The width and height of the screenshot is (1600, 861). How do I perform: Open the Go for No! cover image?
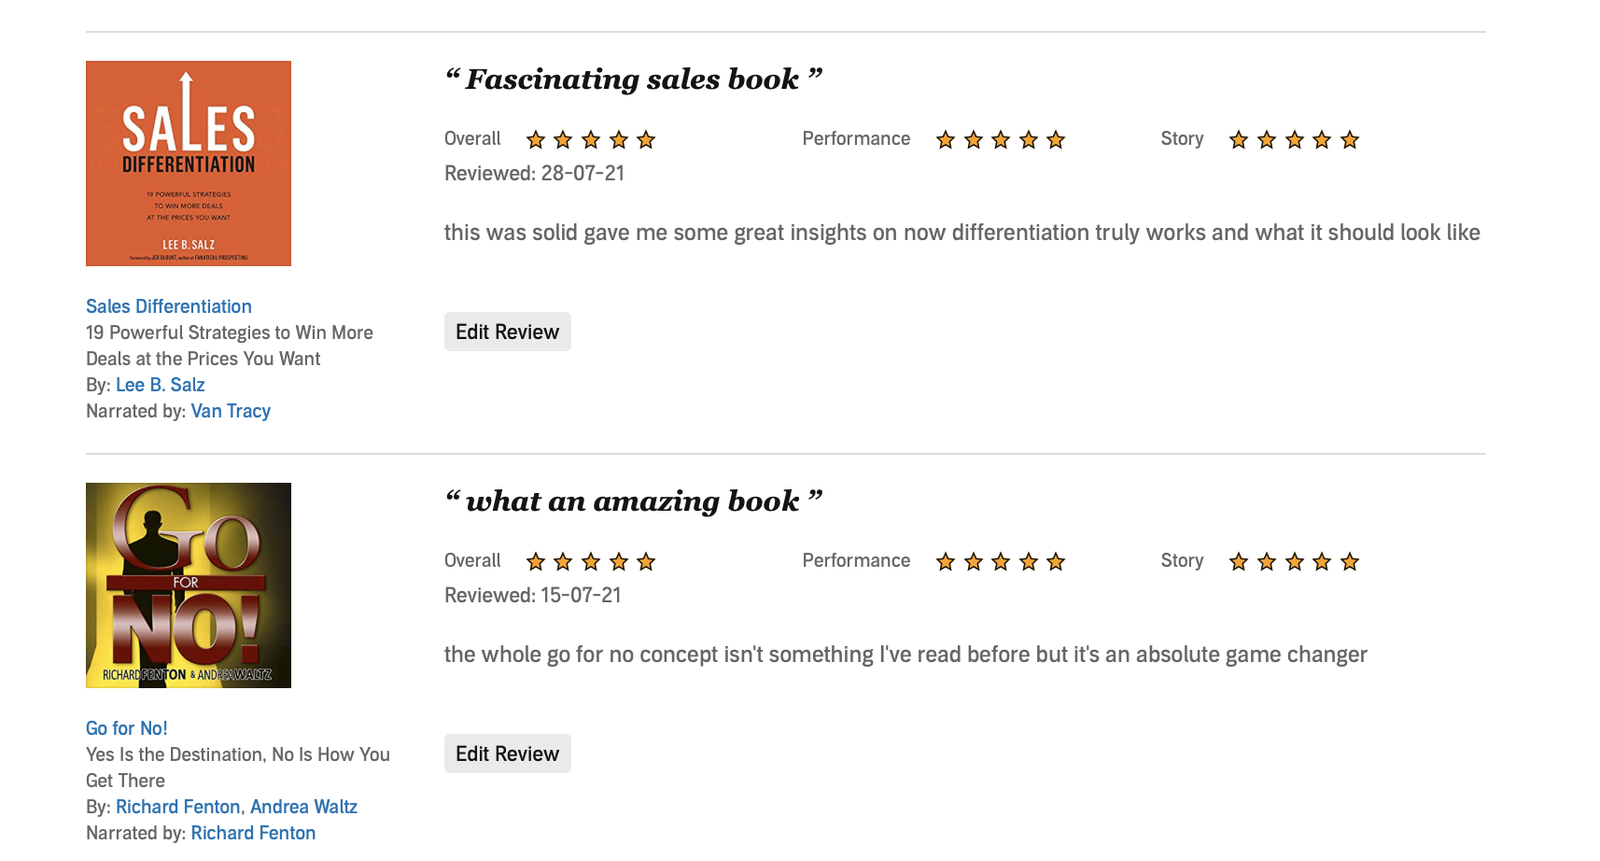click(188, 585)
